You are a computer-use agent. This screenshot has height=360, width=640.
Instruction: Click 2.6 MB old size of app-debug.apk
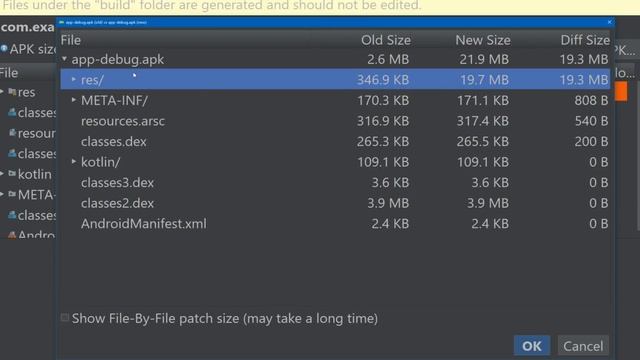point(388,59)
